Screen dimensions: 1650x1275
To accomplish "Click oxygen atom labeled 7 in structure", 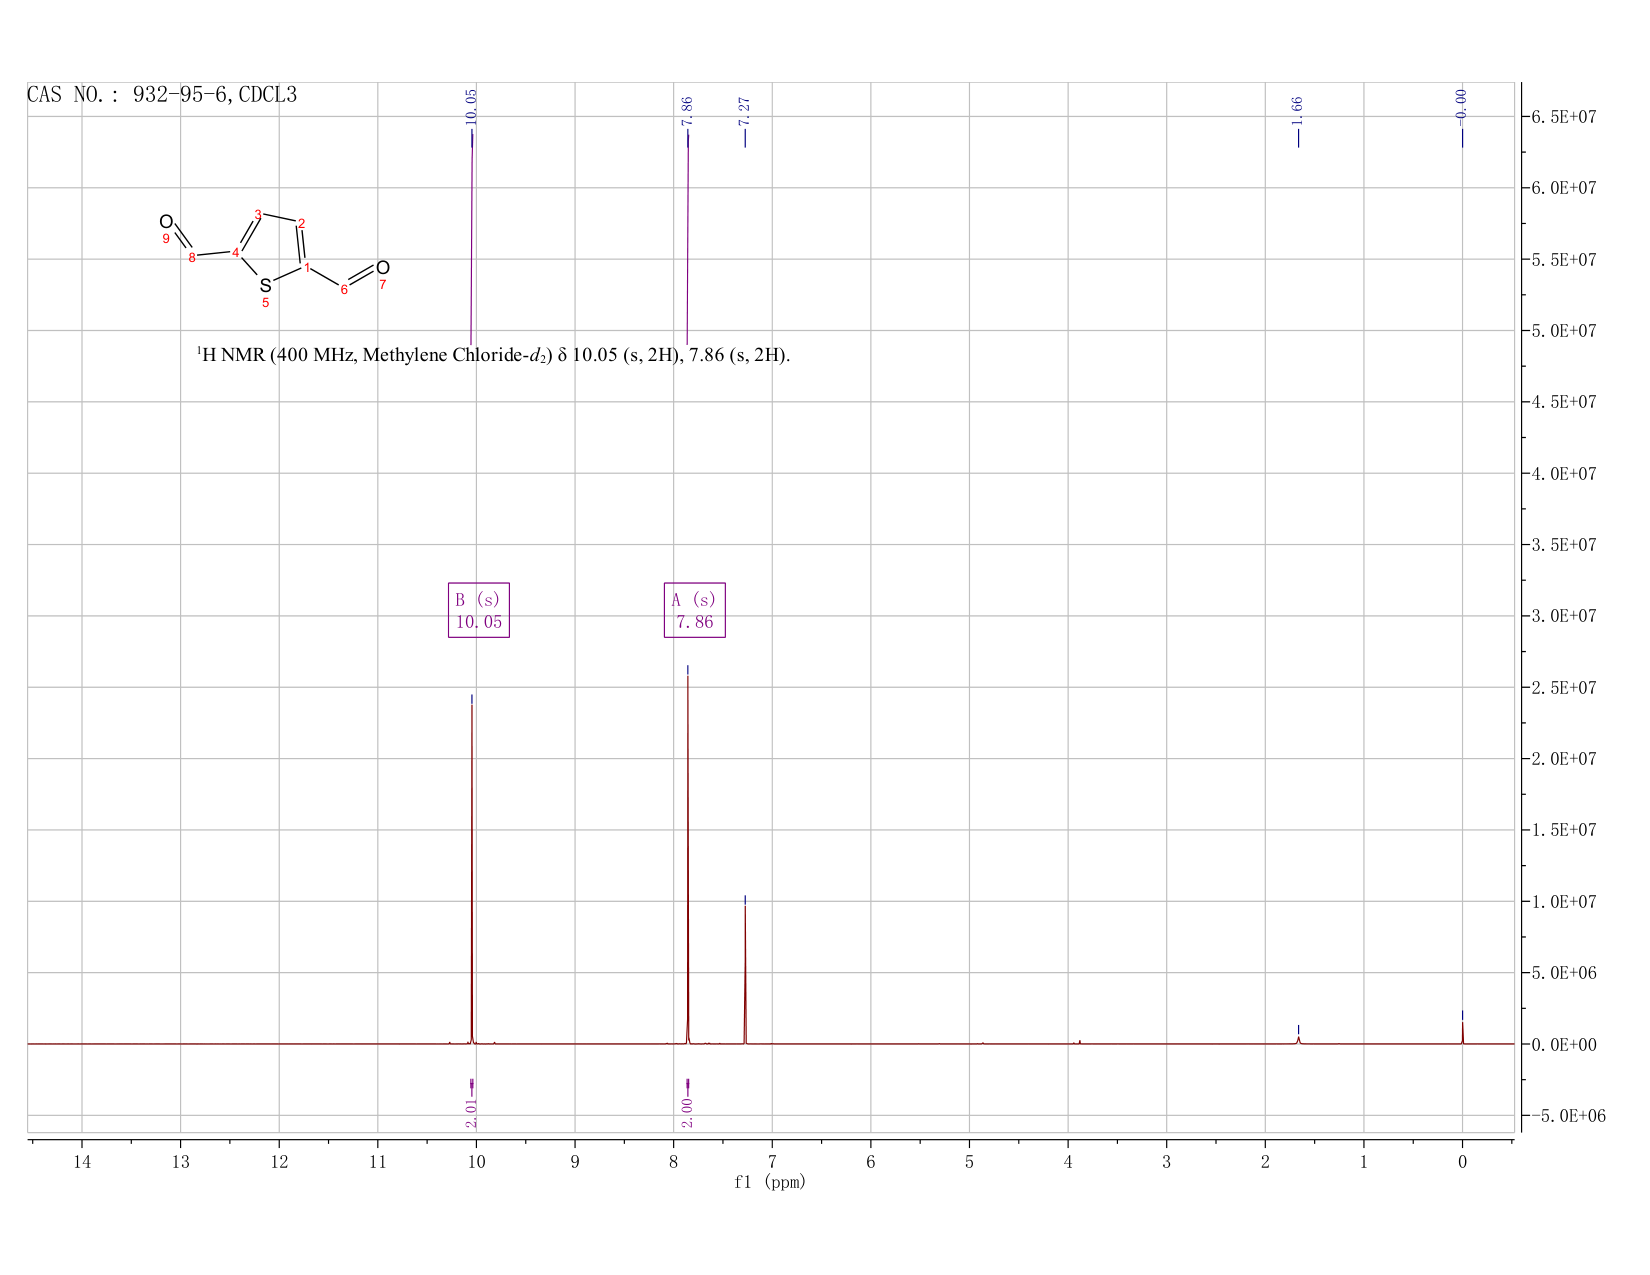I will pos(383,268).
